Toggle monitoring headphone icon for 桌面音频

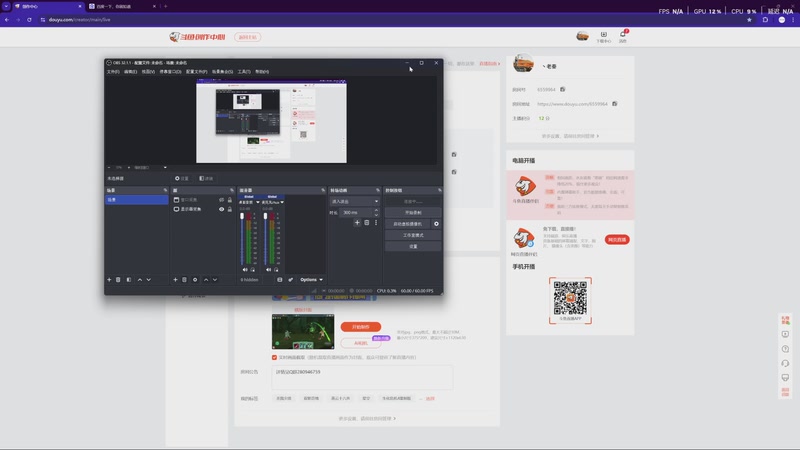pos(253,269)
